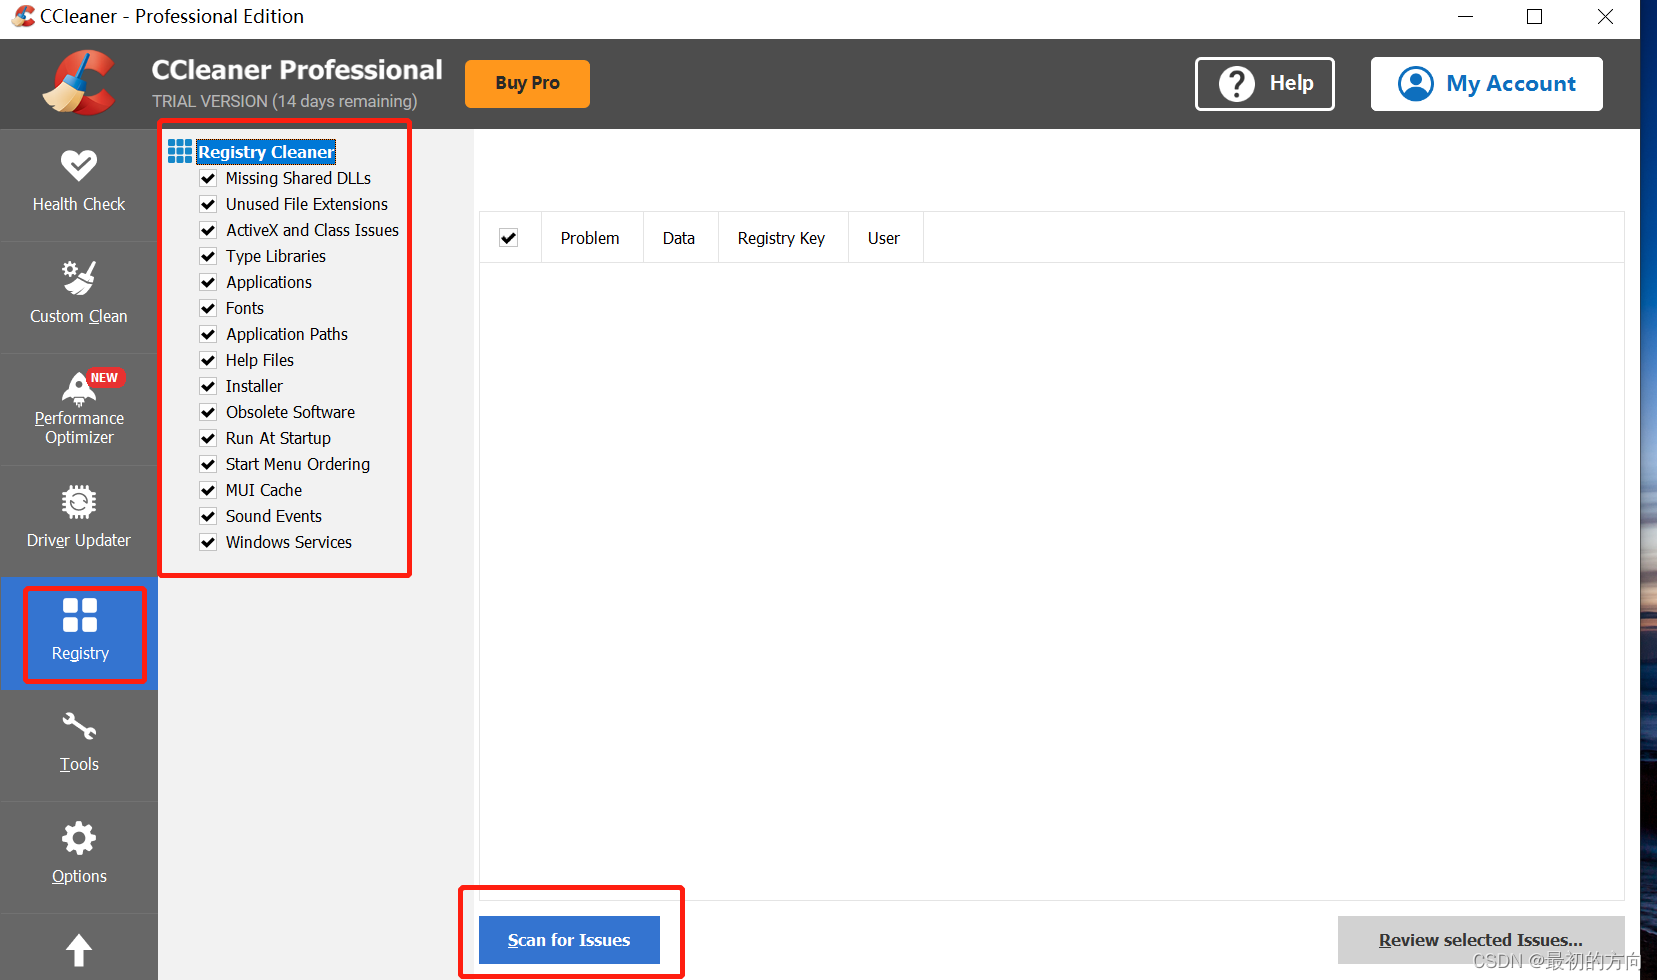Click Obsolete Software label text
The image size is (1657, 980).
point(290,412)
